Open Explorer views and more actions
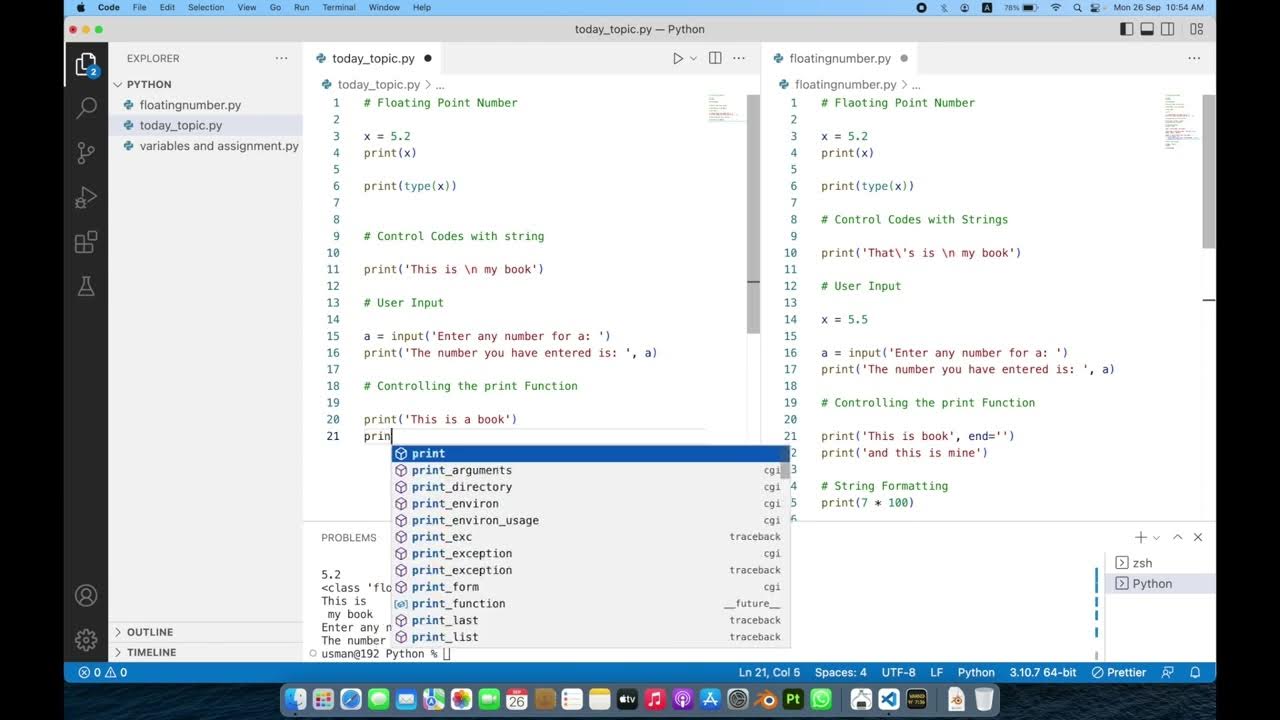The image size is (1280, 720). coord(282,58)
